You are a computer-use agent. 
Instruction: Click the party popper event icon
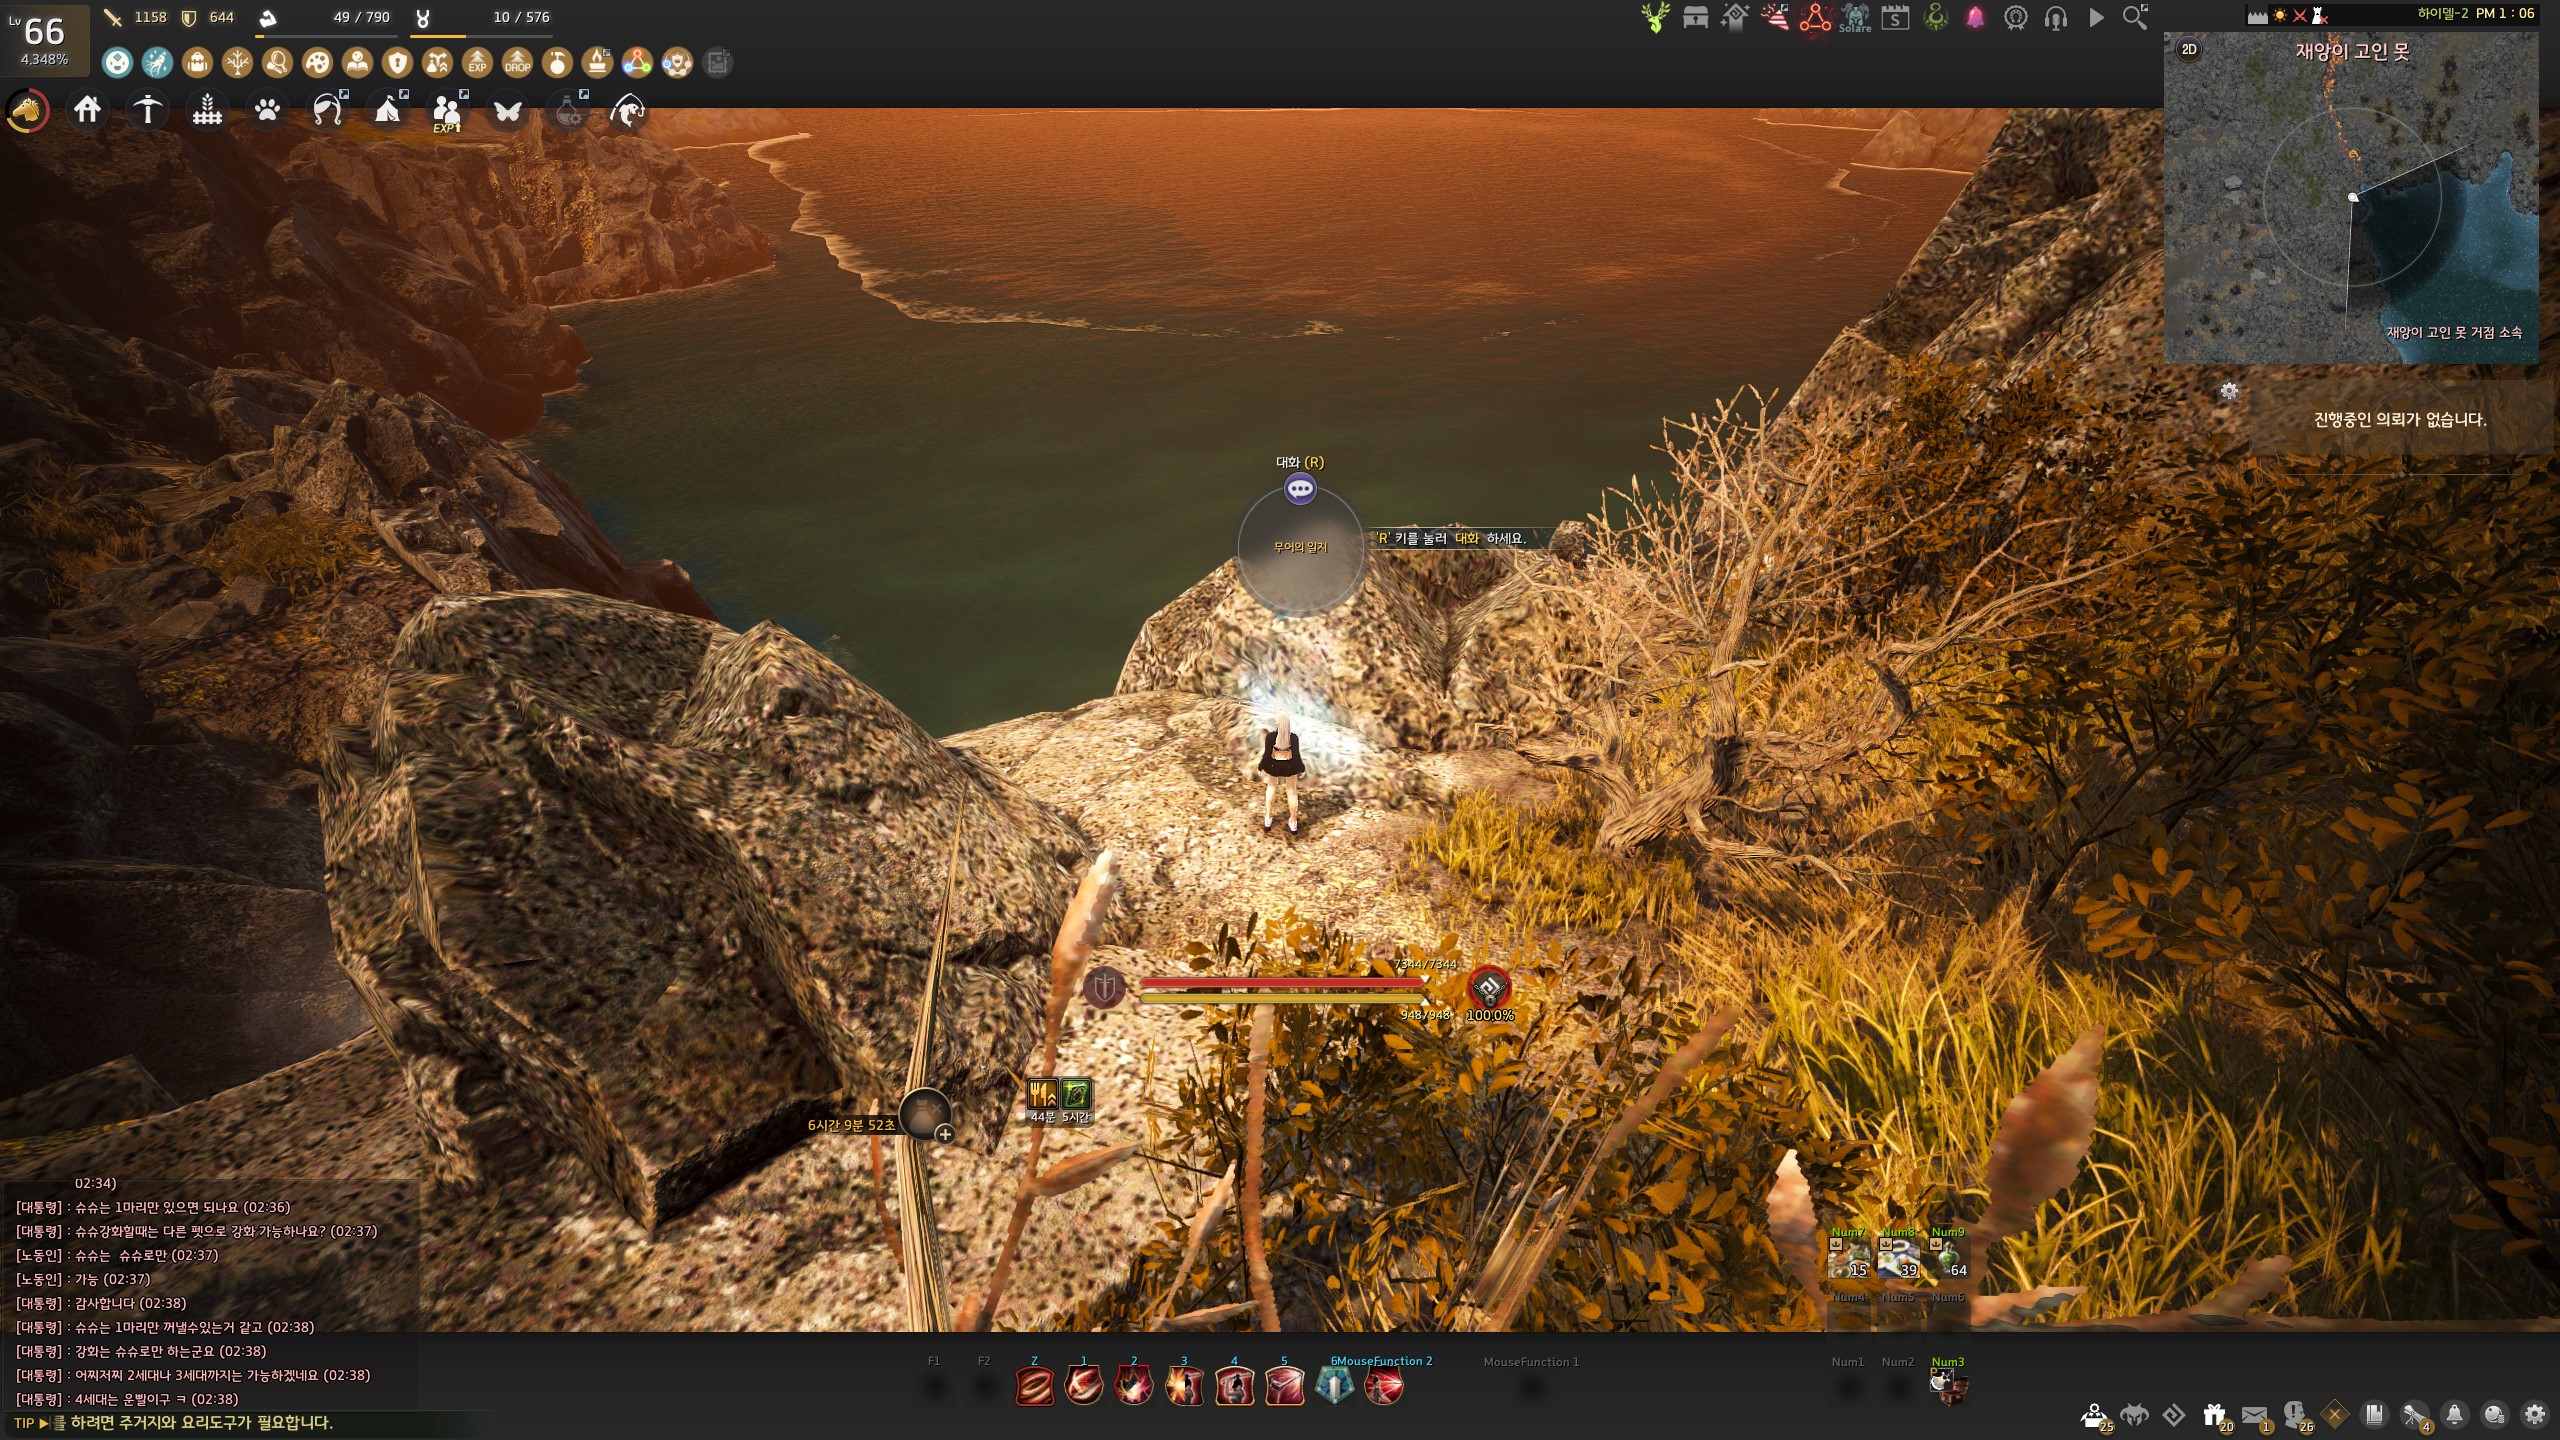click(x=1775, y=18)
